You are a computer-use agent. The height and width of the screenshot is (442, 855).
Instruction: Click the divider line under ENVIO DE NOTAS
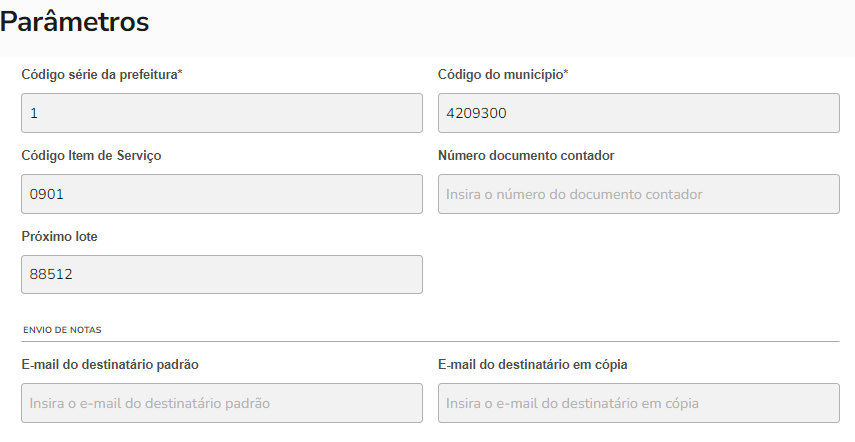point(430,341)
